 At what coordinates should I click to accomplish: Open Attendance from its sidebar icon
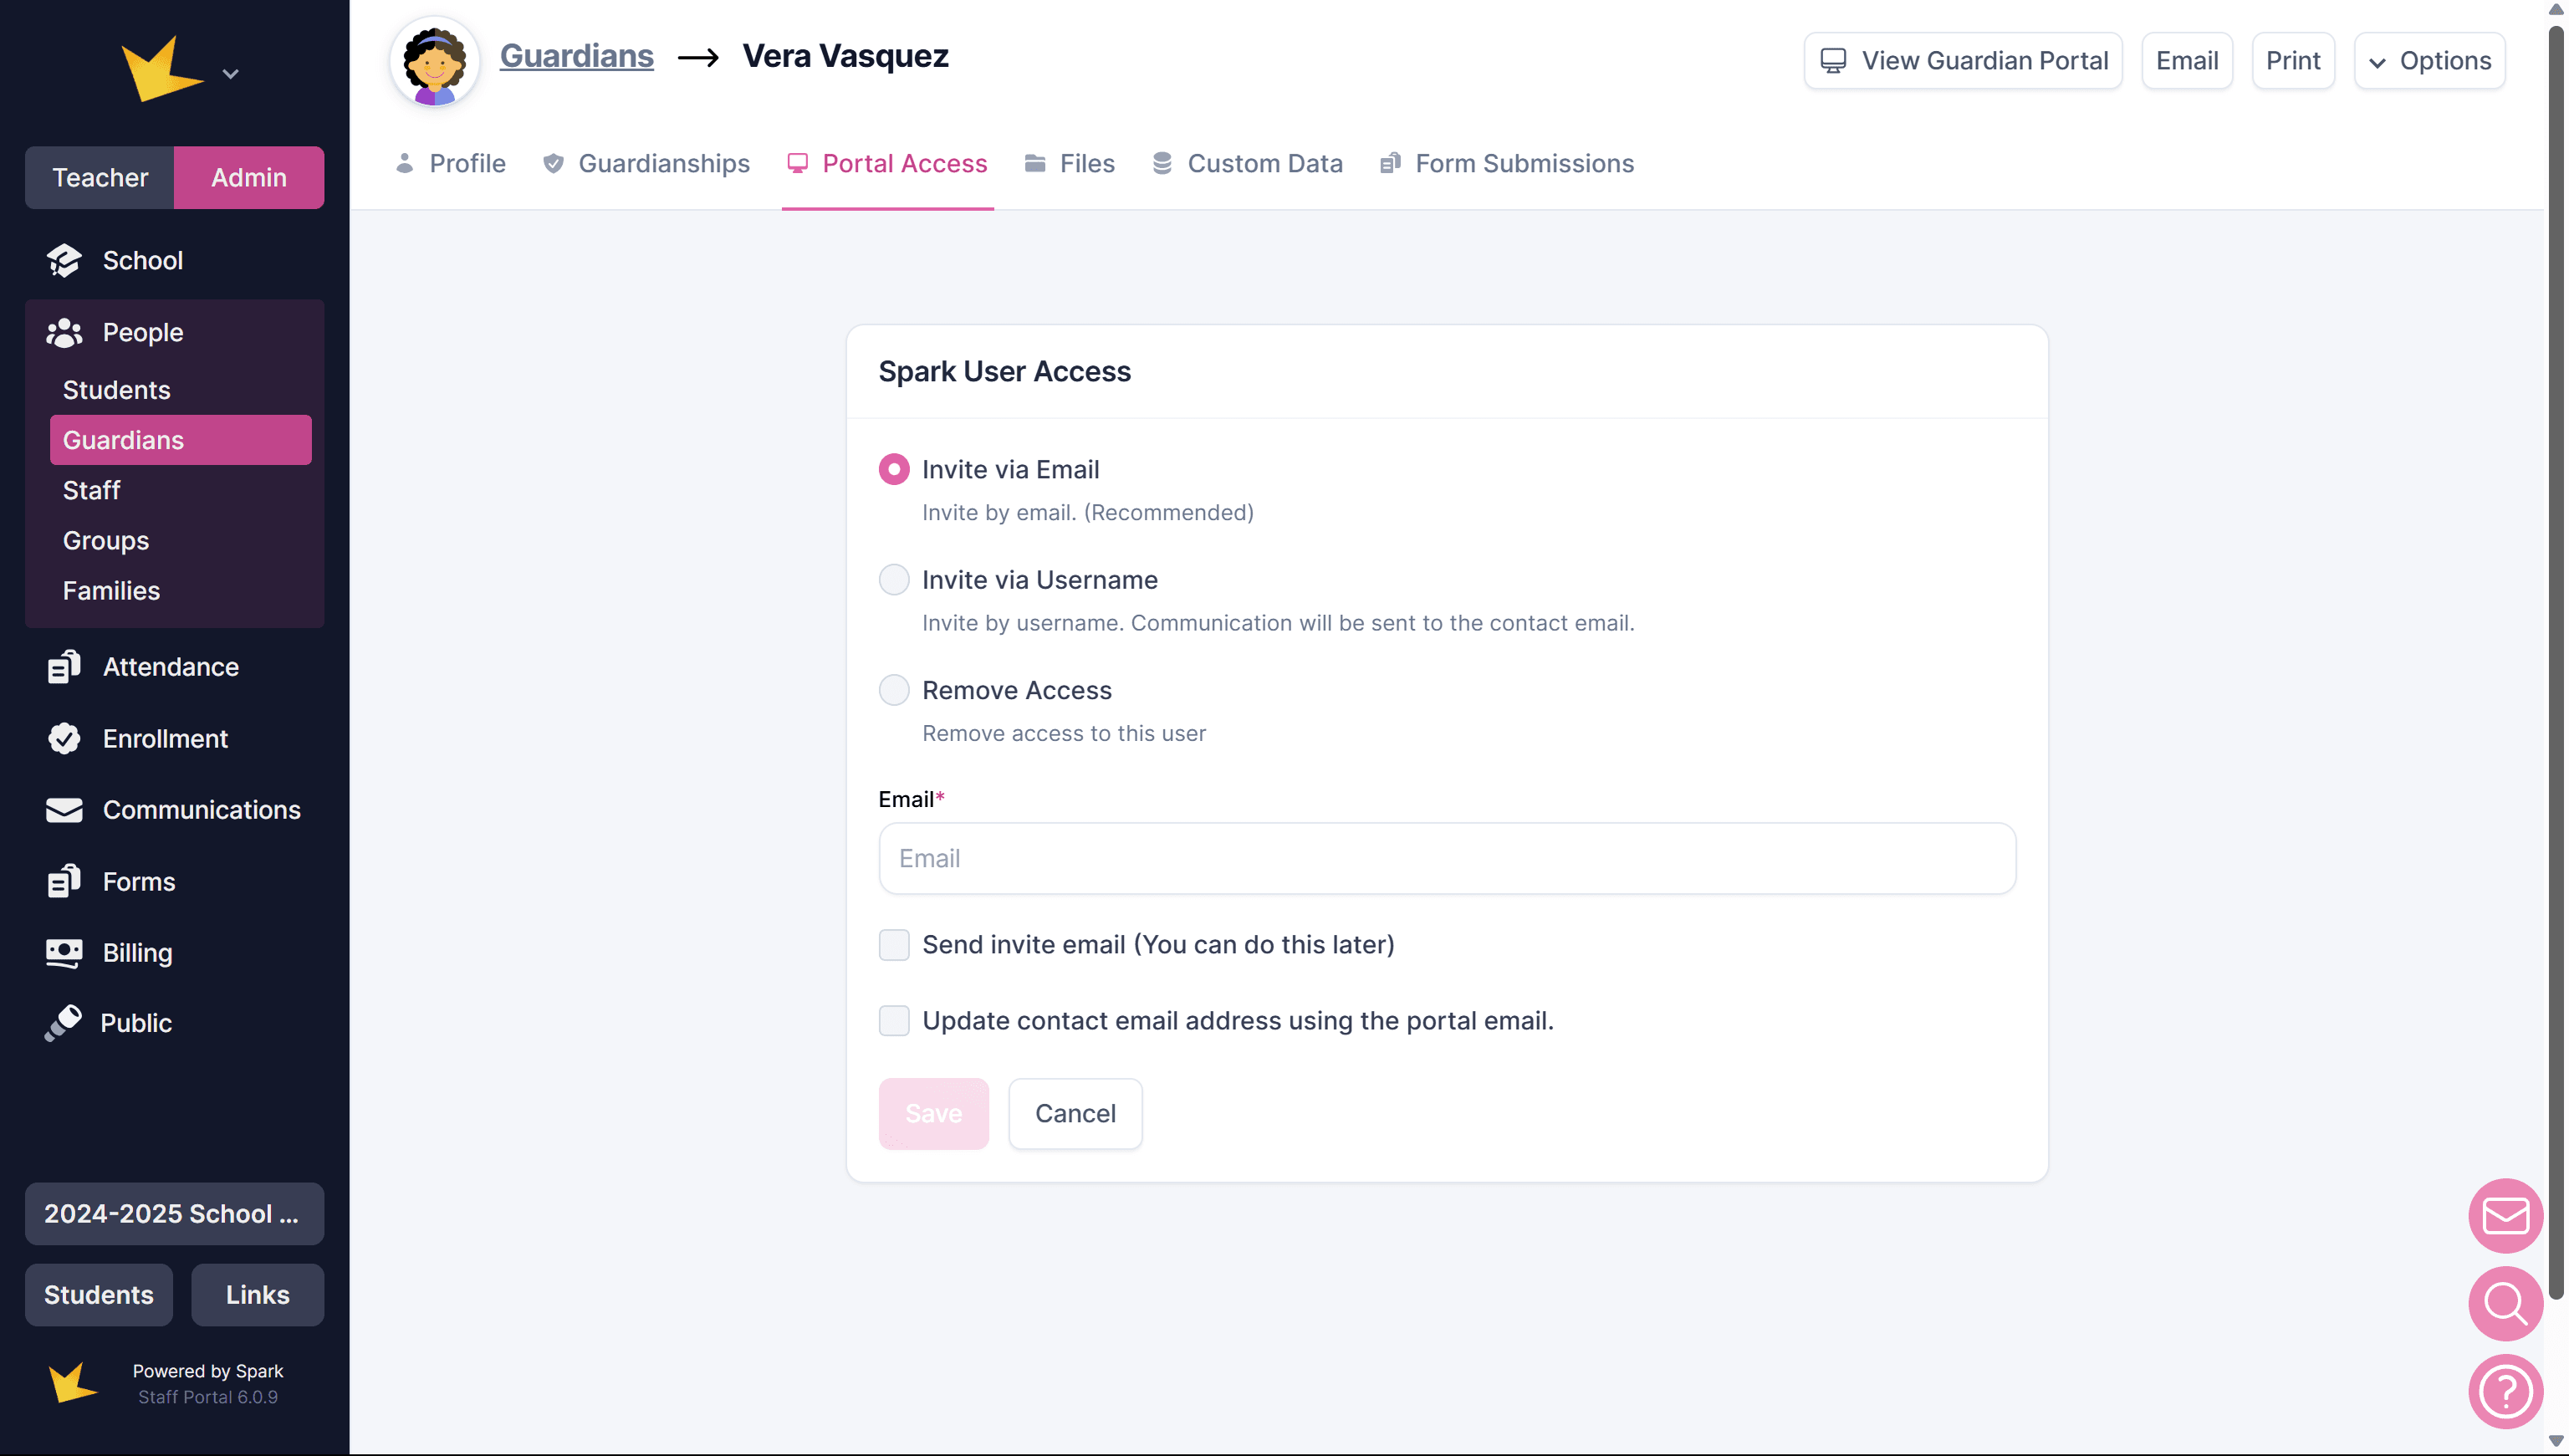(64, 667)
